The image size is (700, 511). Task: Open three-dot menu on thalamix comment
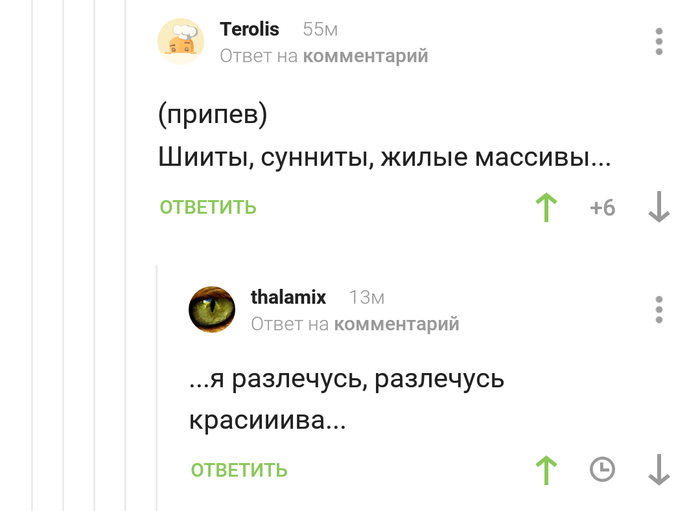click(658, 309)
